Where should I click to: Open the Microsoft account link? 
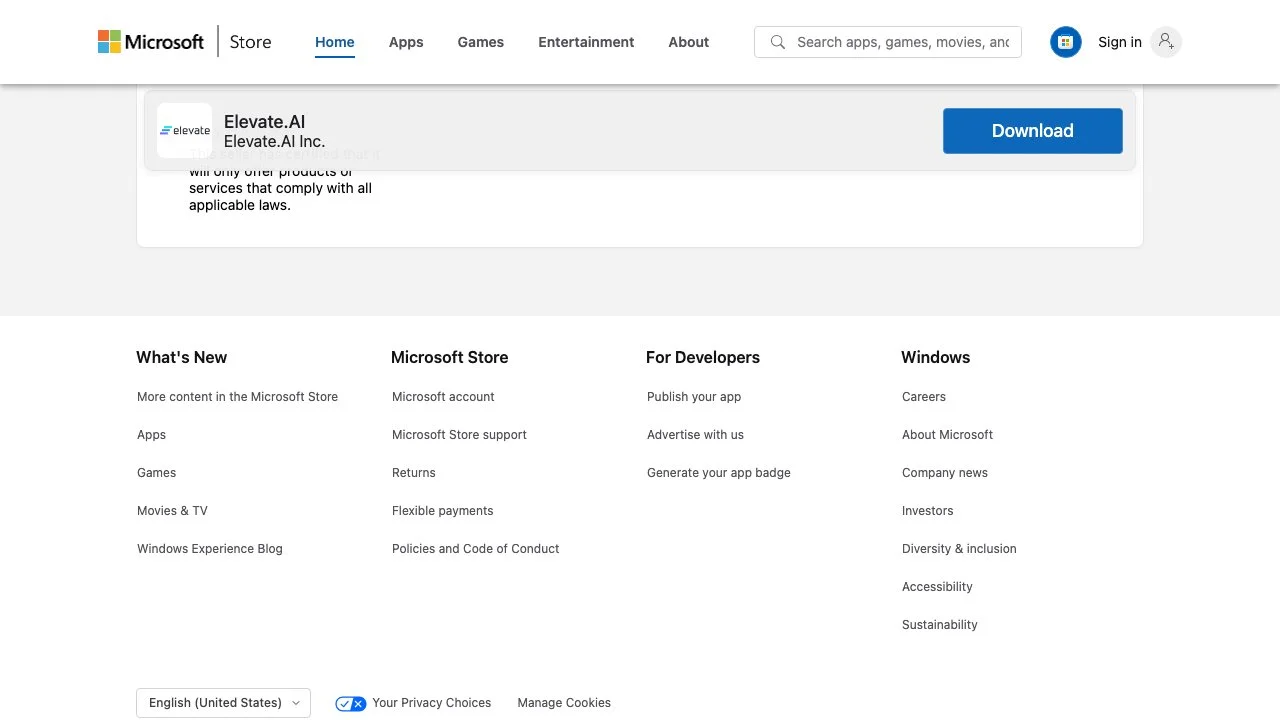[x=444, y=397]
